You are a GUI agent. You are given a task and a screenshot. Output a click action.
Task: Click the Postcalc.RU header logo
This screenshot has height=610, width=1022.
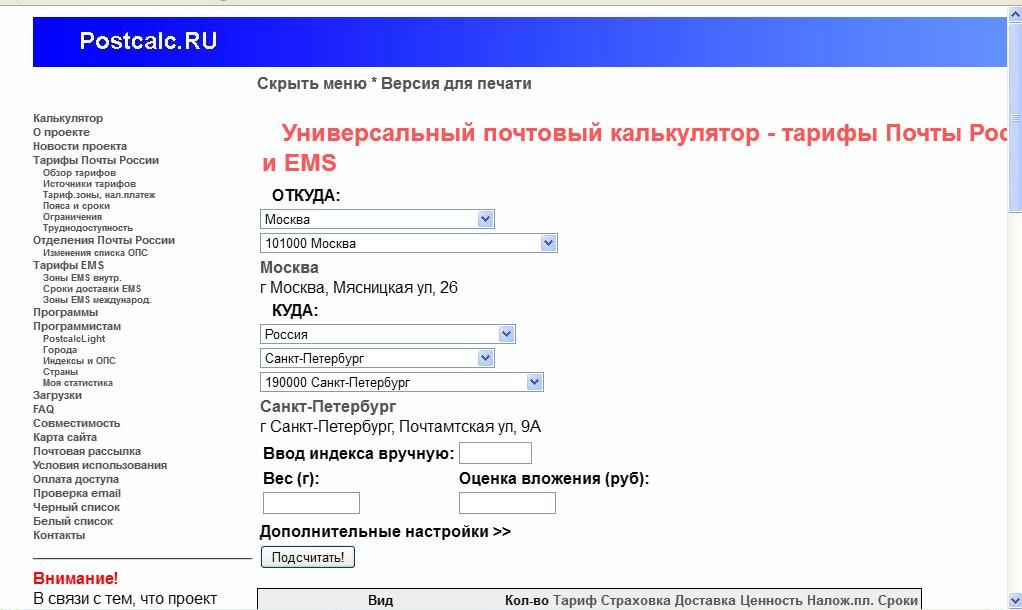click(148, 42)
